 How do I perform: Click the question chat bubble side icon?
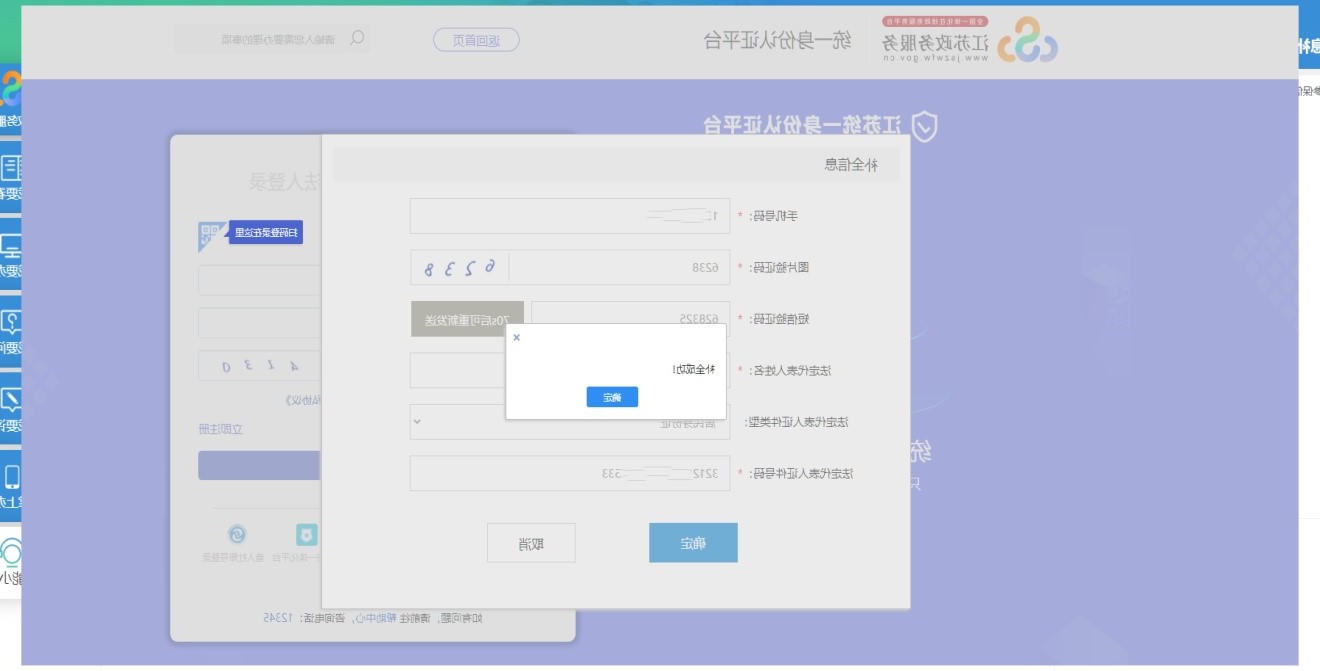coord(11,323)
